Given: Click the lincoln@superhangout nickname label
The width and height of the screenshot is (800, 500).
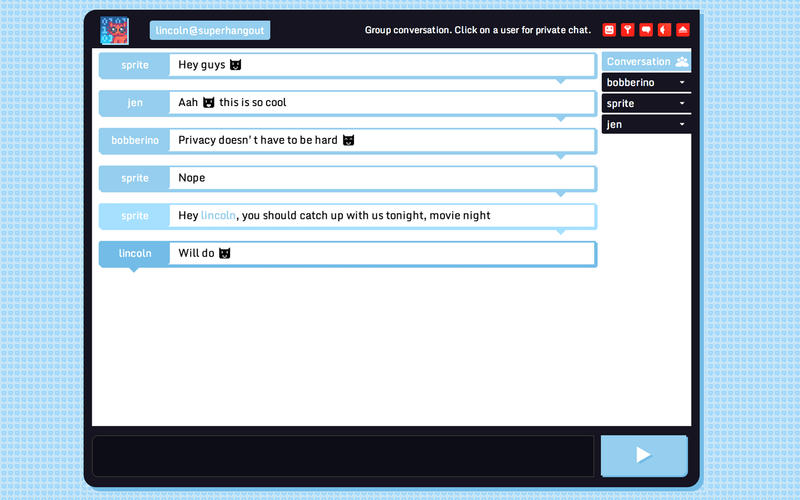Looking at the screenshot, I should tap(210, 31).
